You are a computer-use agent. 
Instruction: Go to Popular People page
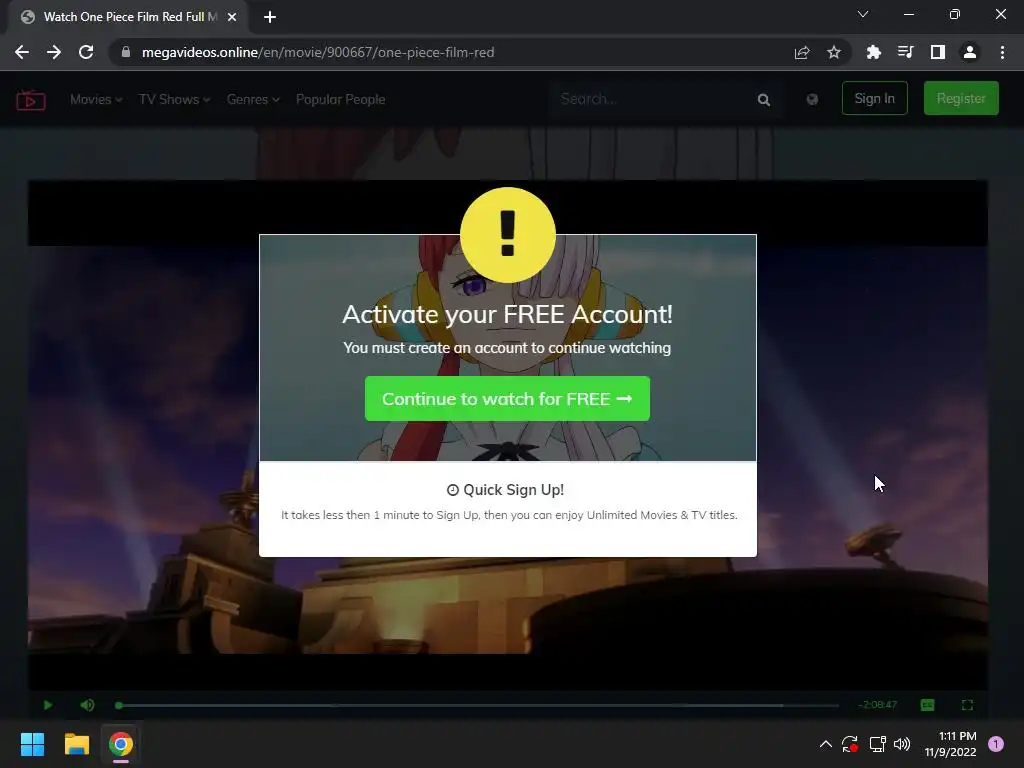pyautogui.click(x=340, y=99)
